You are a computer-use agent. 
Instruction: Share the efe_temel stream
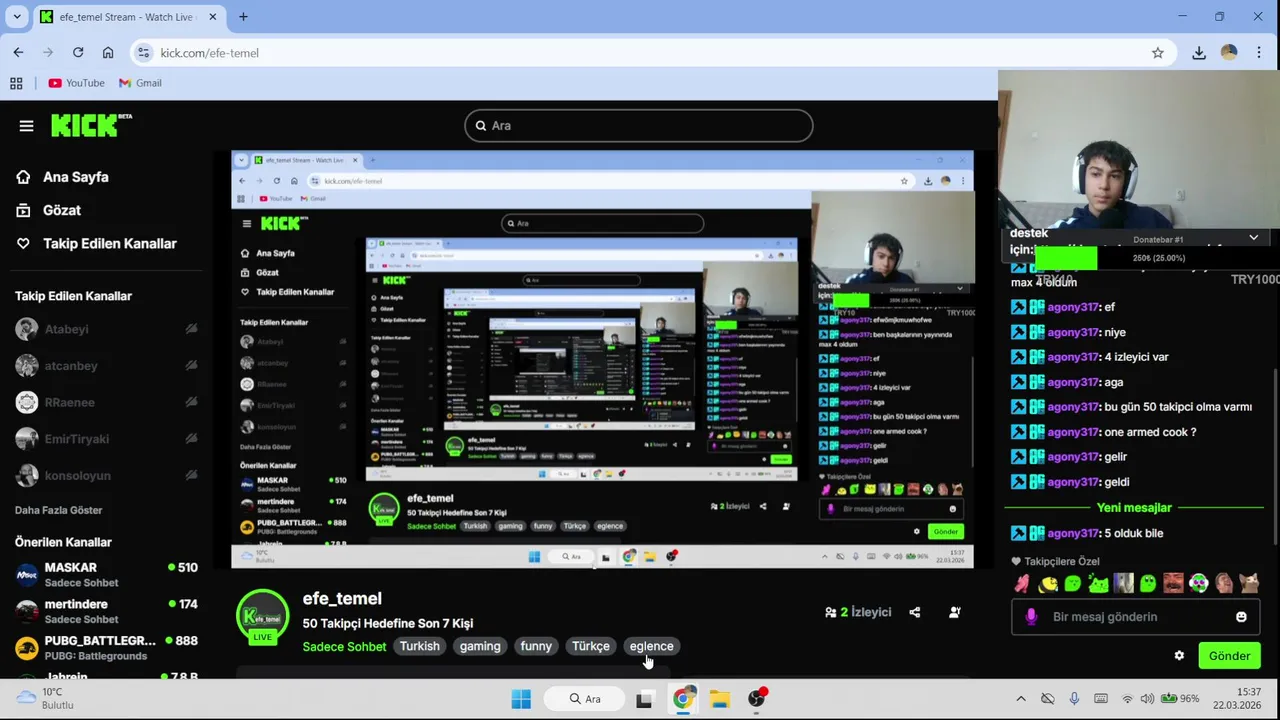tap(914, 612)
